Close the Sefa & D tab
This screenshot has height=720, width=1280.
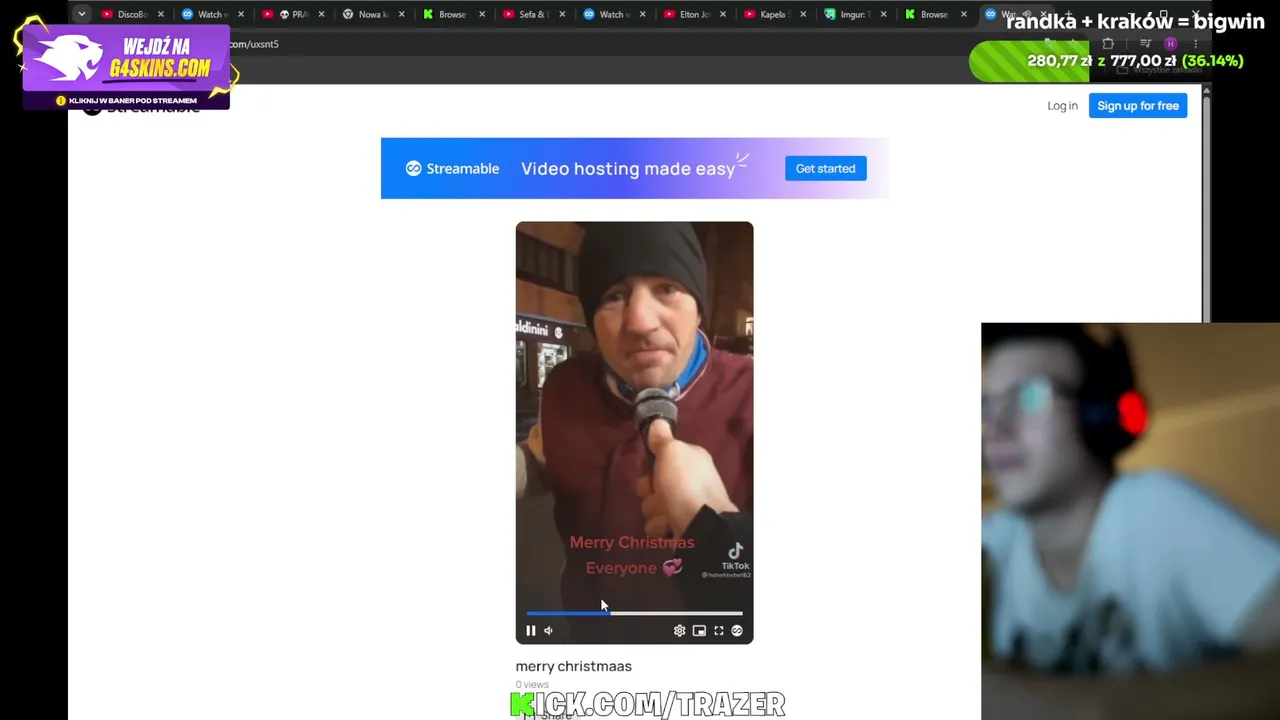coord(562,14)
